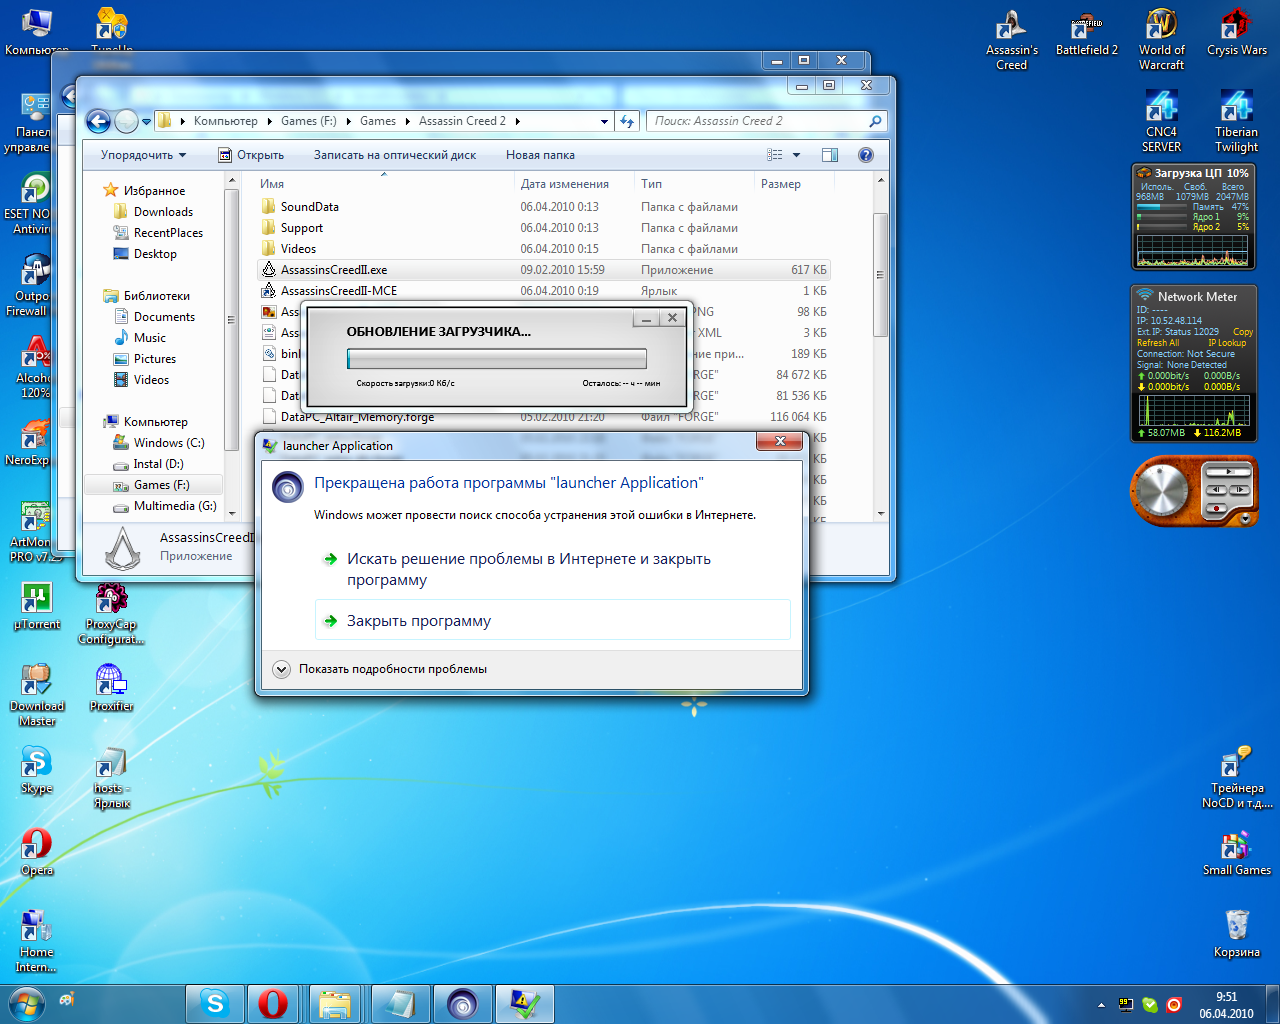Open CNC4 SERVER desktop shortcut
Viewport: 1280px width, 1024px height.
[1161, 122]
